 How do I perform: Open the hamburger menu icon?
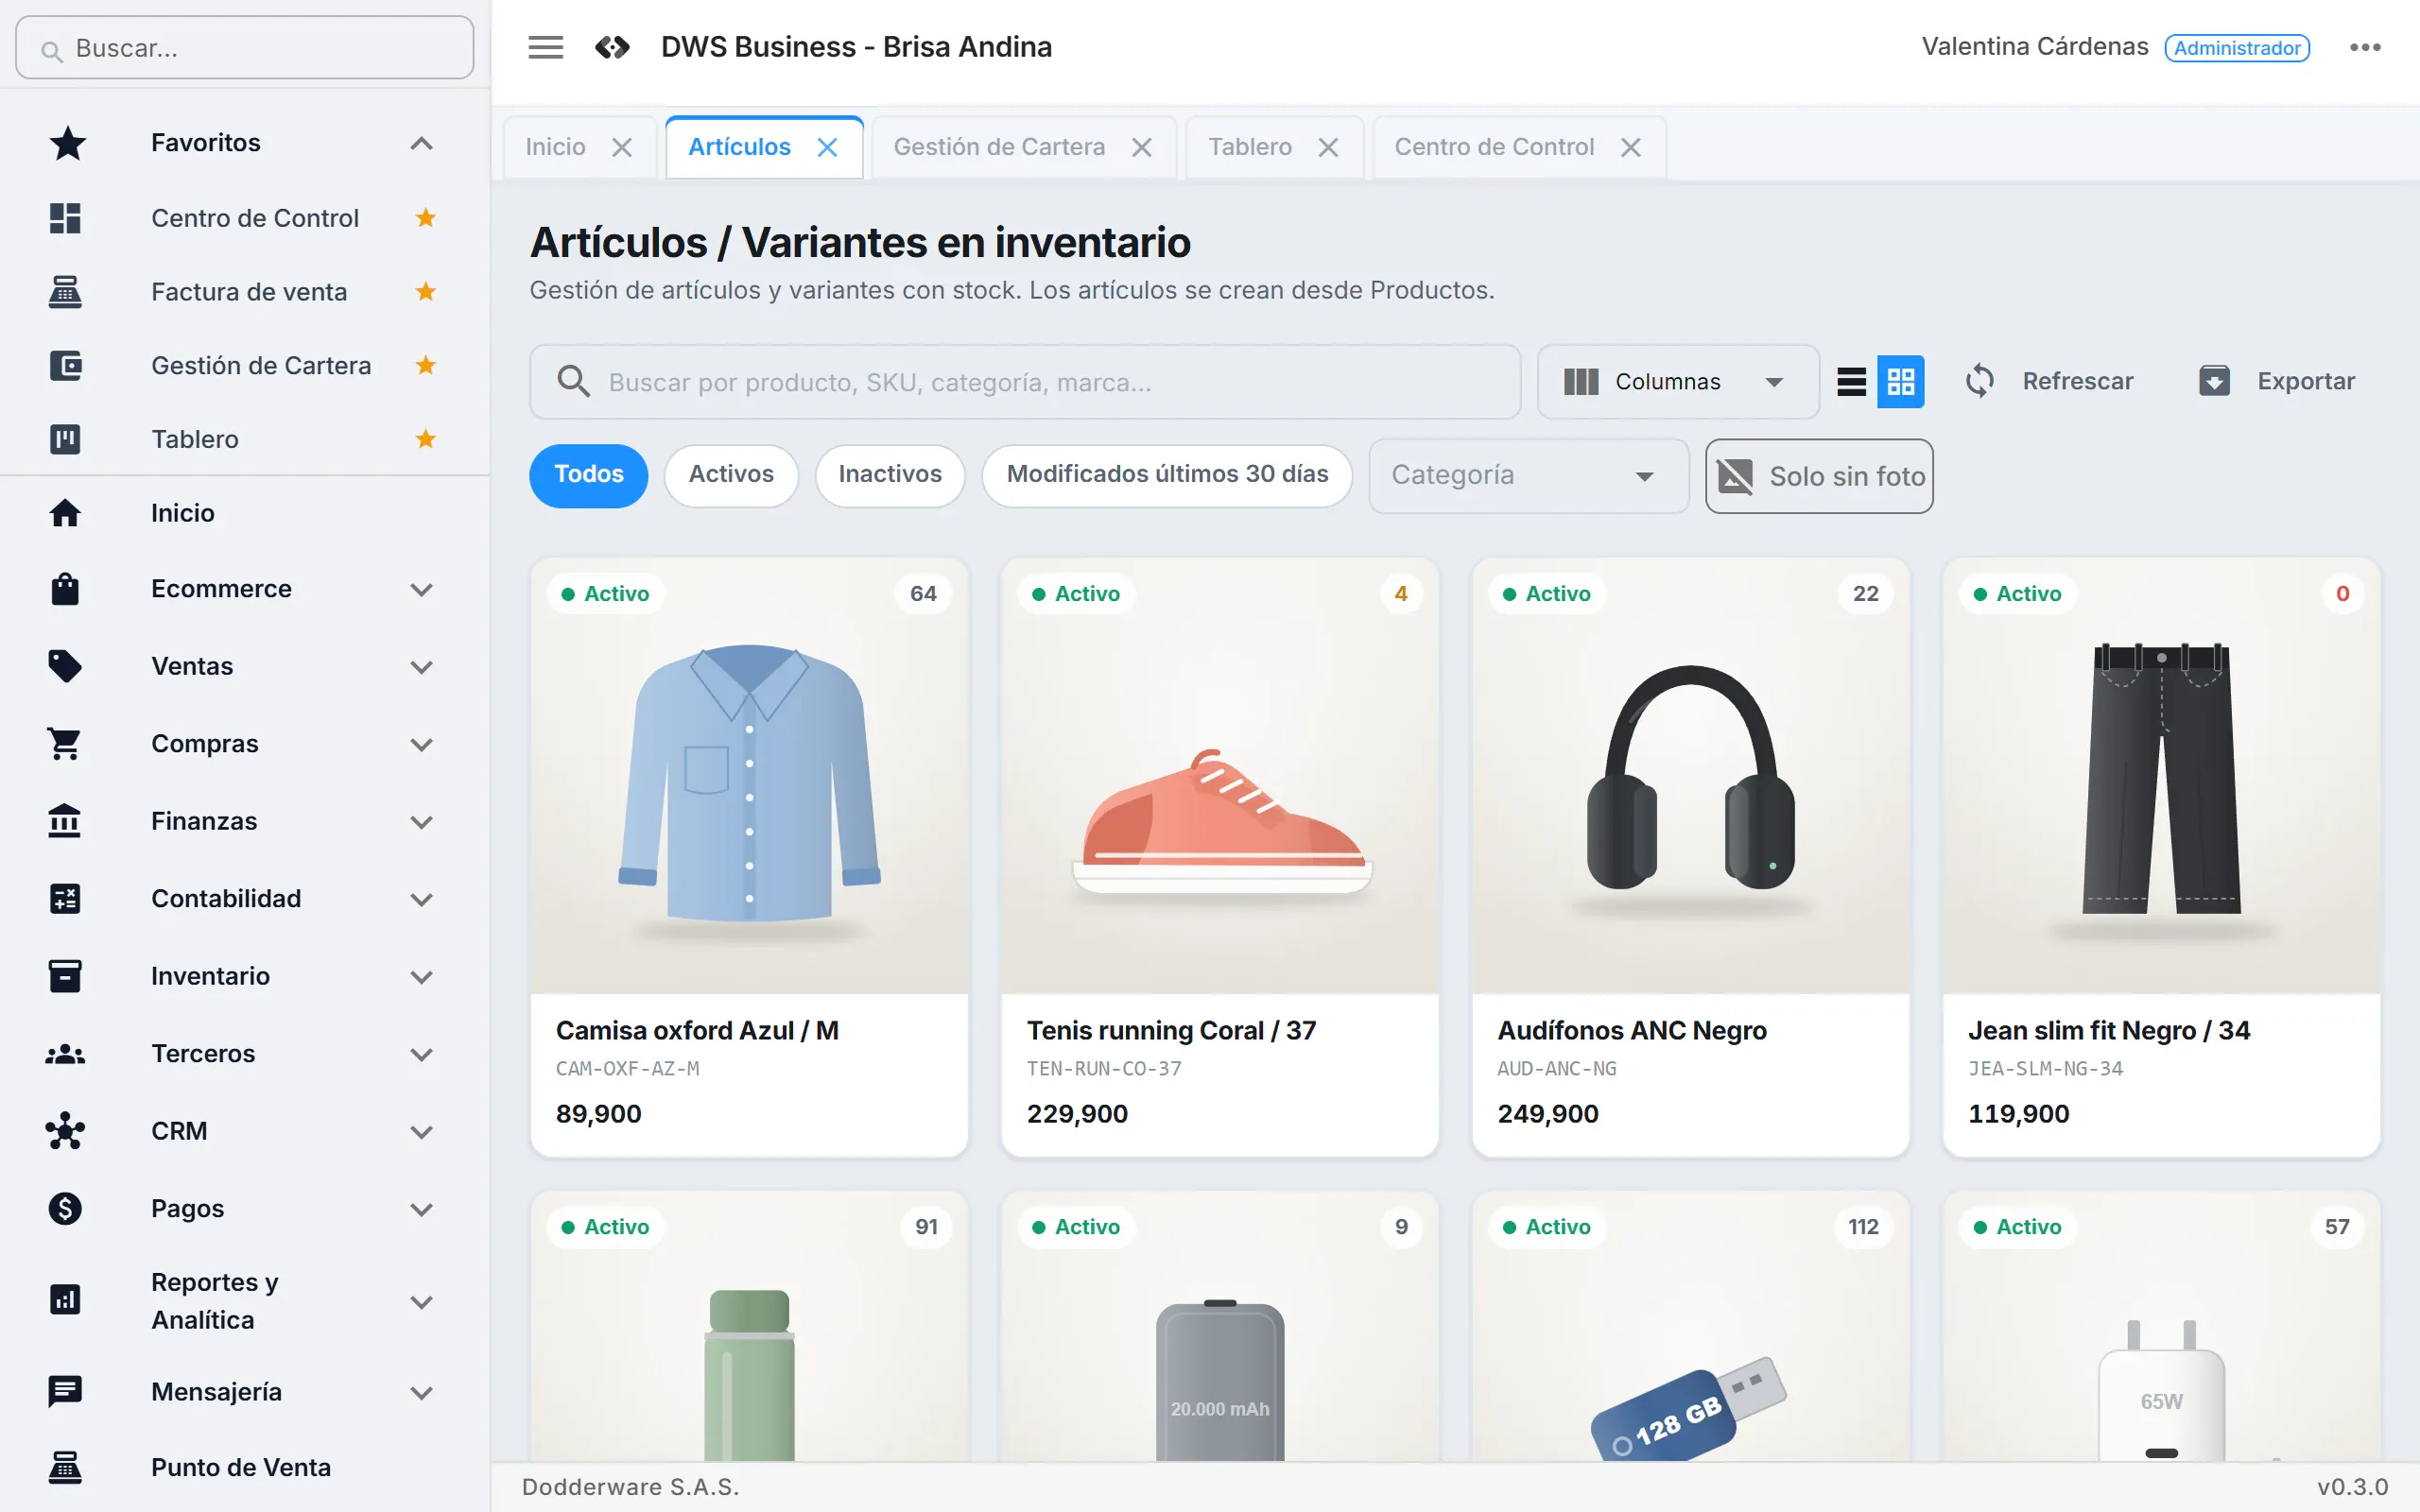pyautogui.click(x=545, y=47)
